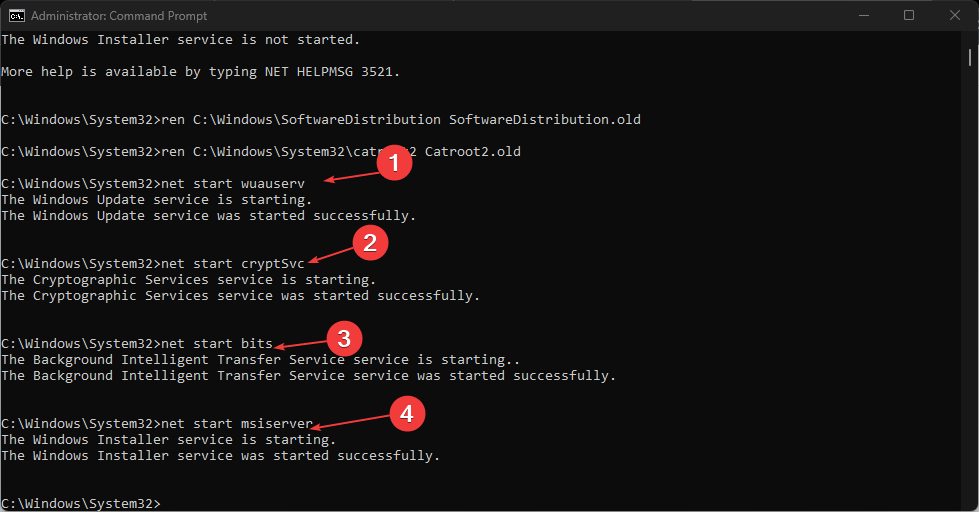Click the red annotation circle numbered 4

click(407, 413)
